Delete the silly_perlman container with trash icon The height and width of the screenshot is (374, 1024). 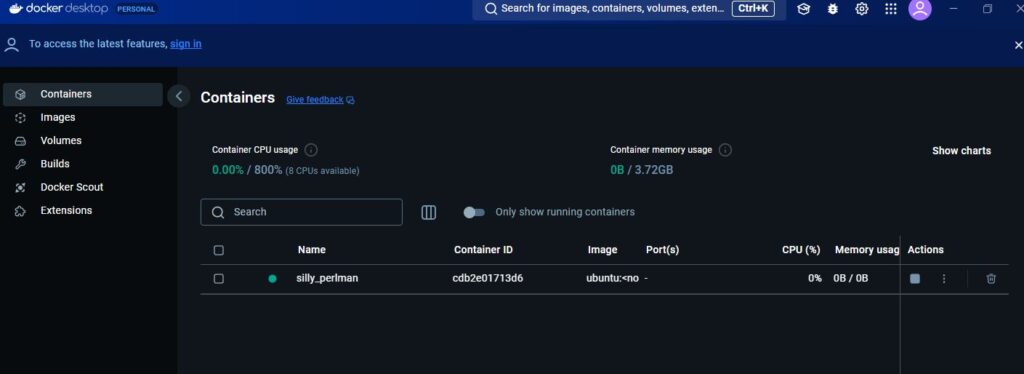pos(991,279)
